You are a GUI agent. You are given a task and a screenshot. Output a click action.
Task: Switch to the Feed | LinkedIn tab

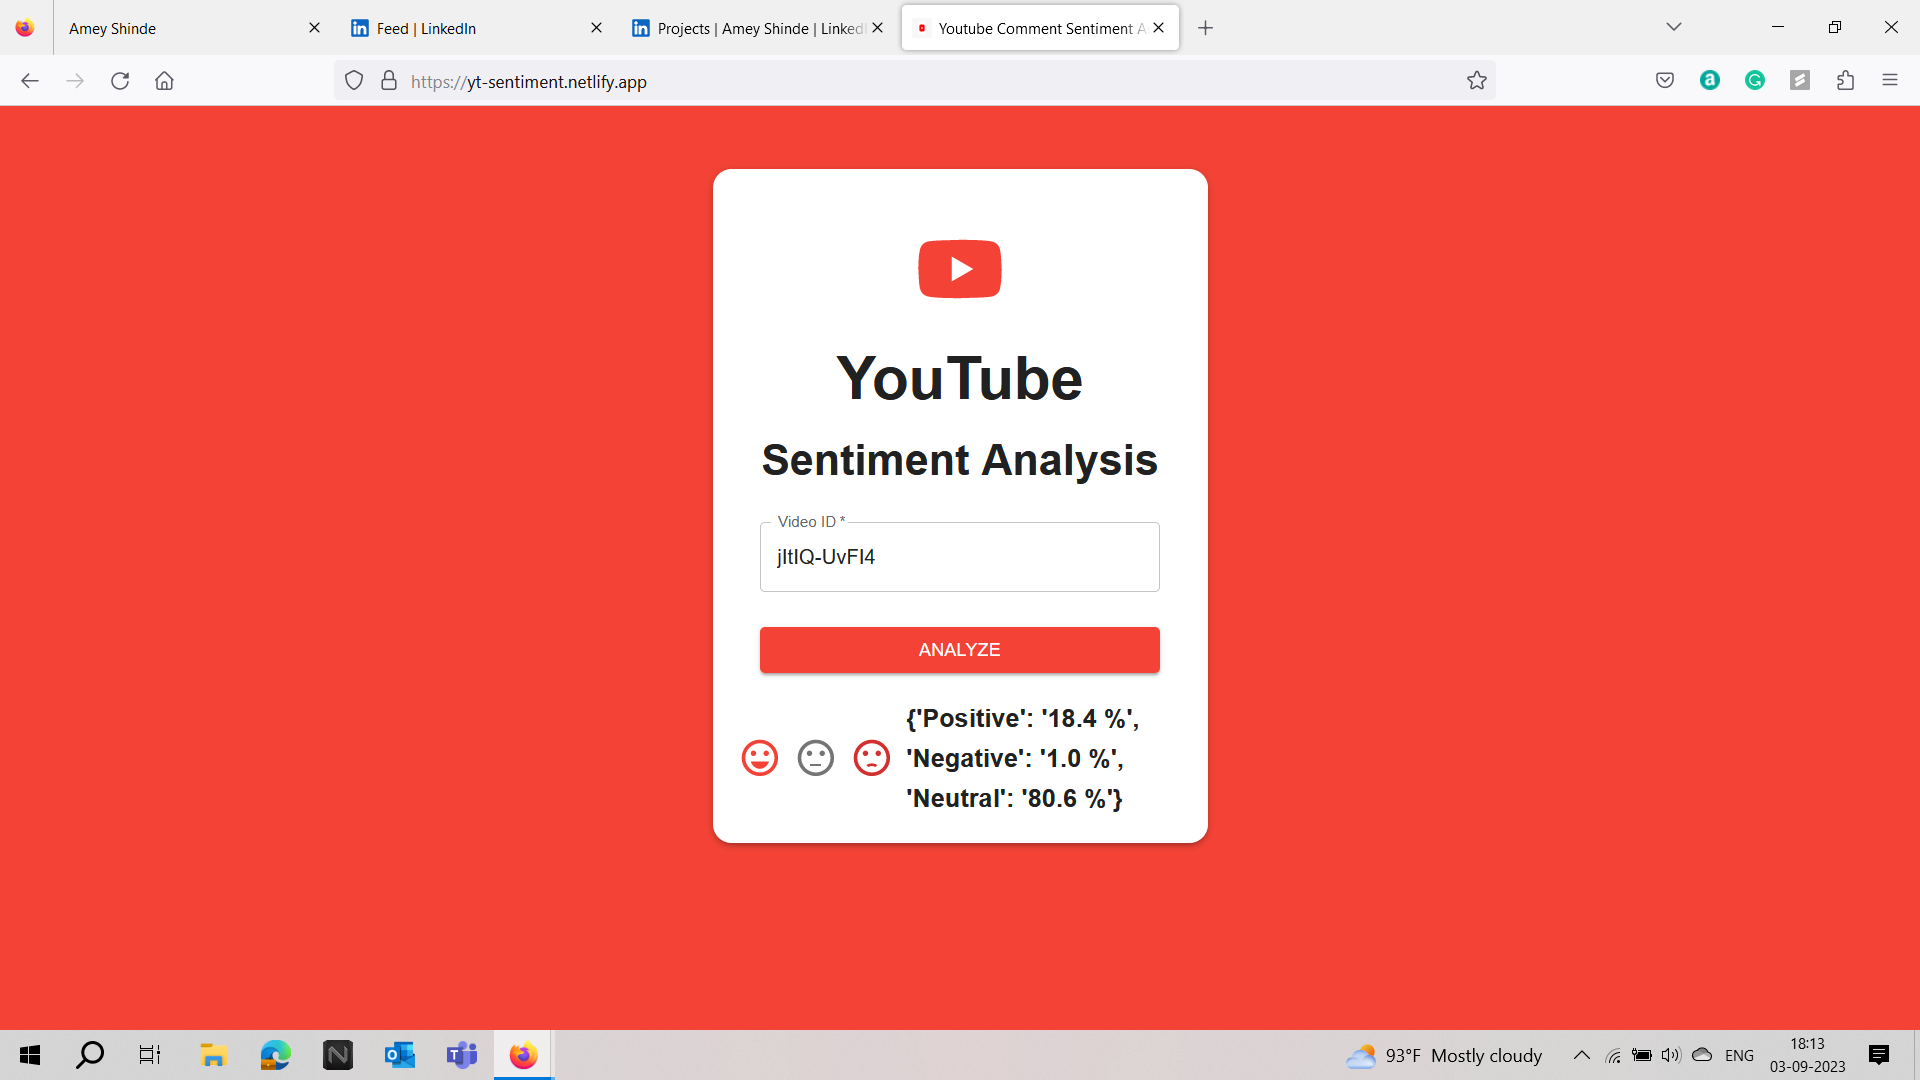[x=475, y=28]
